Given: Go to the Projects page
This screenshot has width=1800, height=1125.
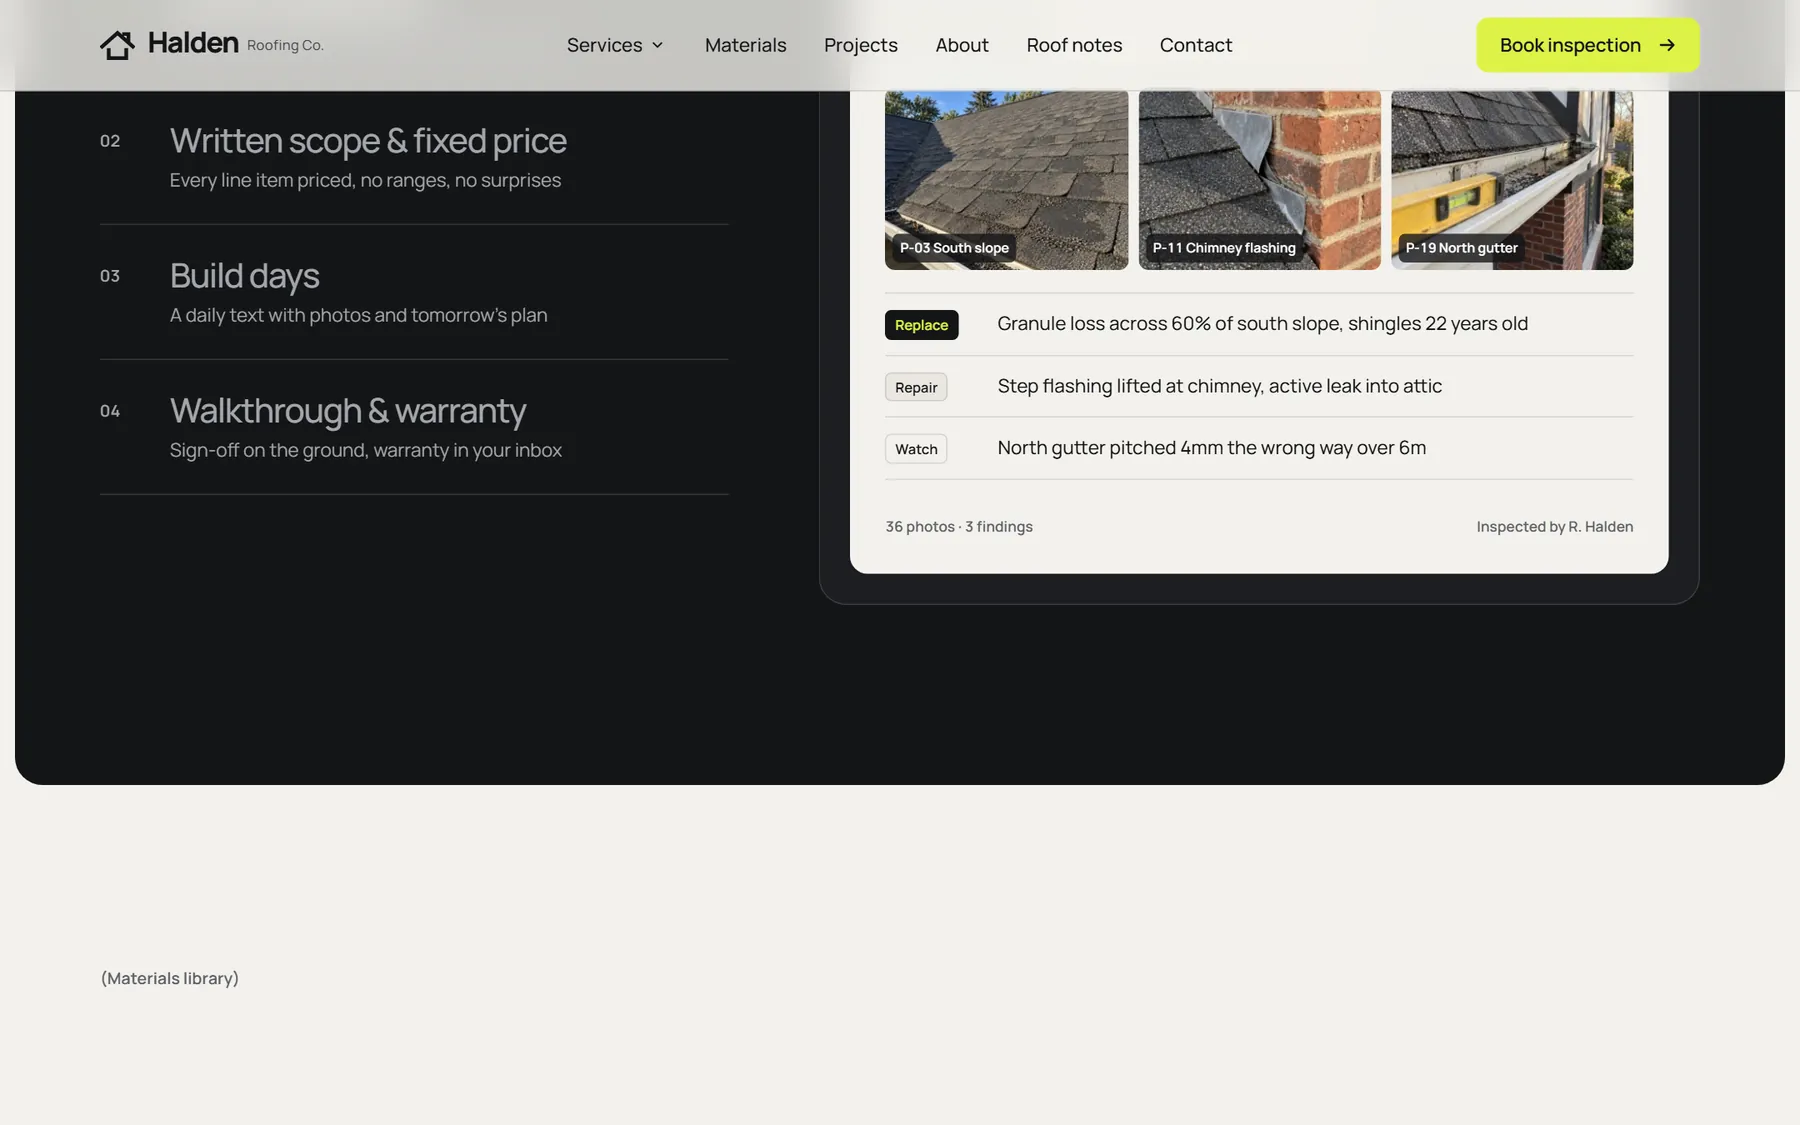Looking at the screenshot, I should (x=860, y=45).
